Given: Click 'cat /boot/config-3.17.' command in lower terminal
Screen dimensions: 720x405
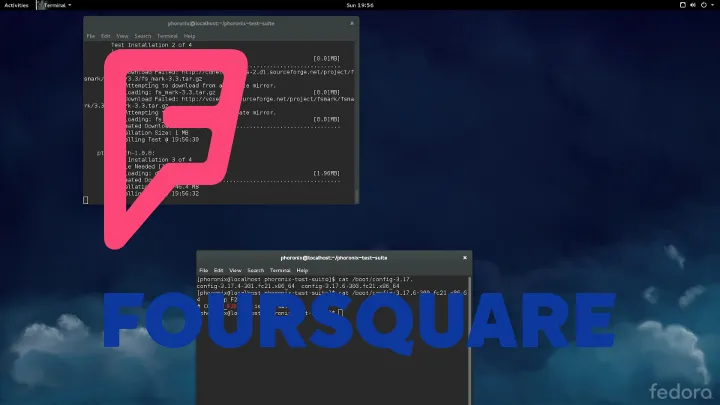Looking at the screenshot, I should coord(375,279).
